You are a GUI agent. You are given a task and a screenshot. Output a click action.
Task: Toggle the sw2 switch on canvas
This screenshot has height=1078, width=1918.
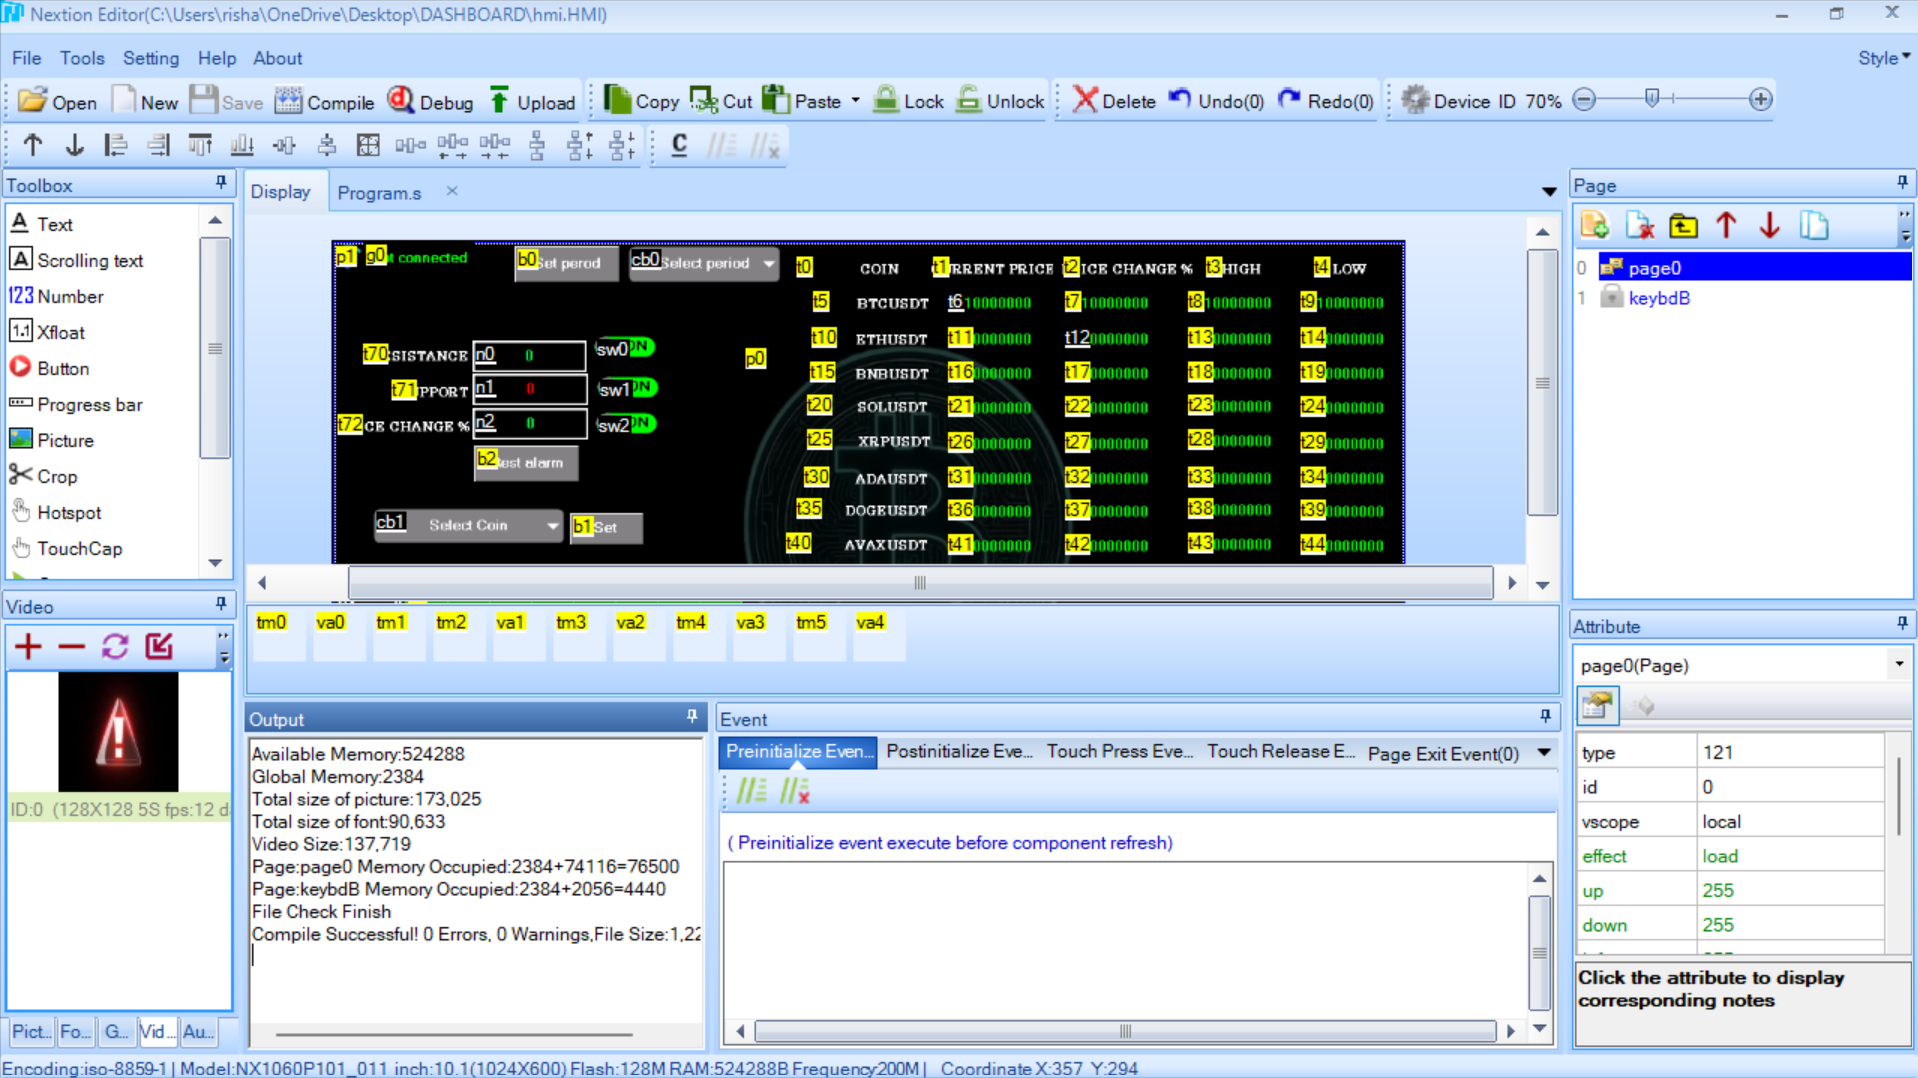(627, 424)
